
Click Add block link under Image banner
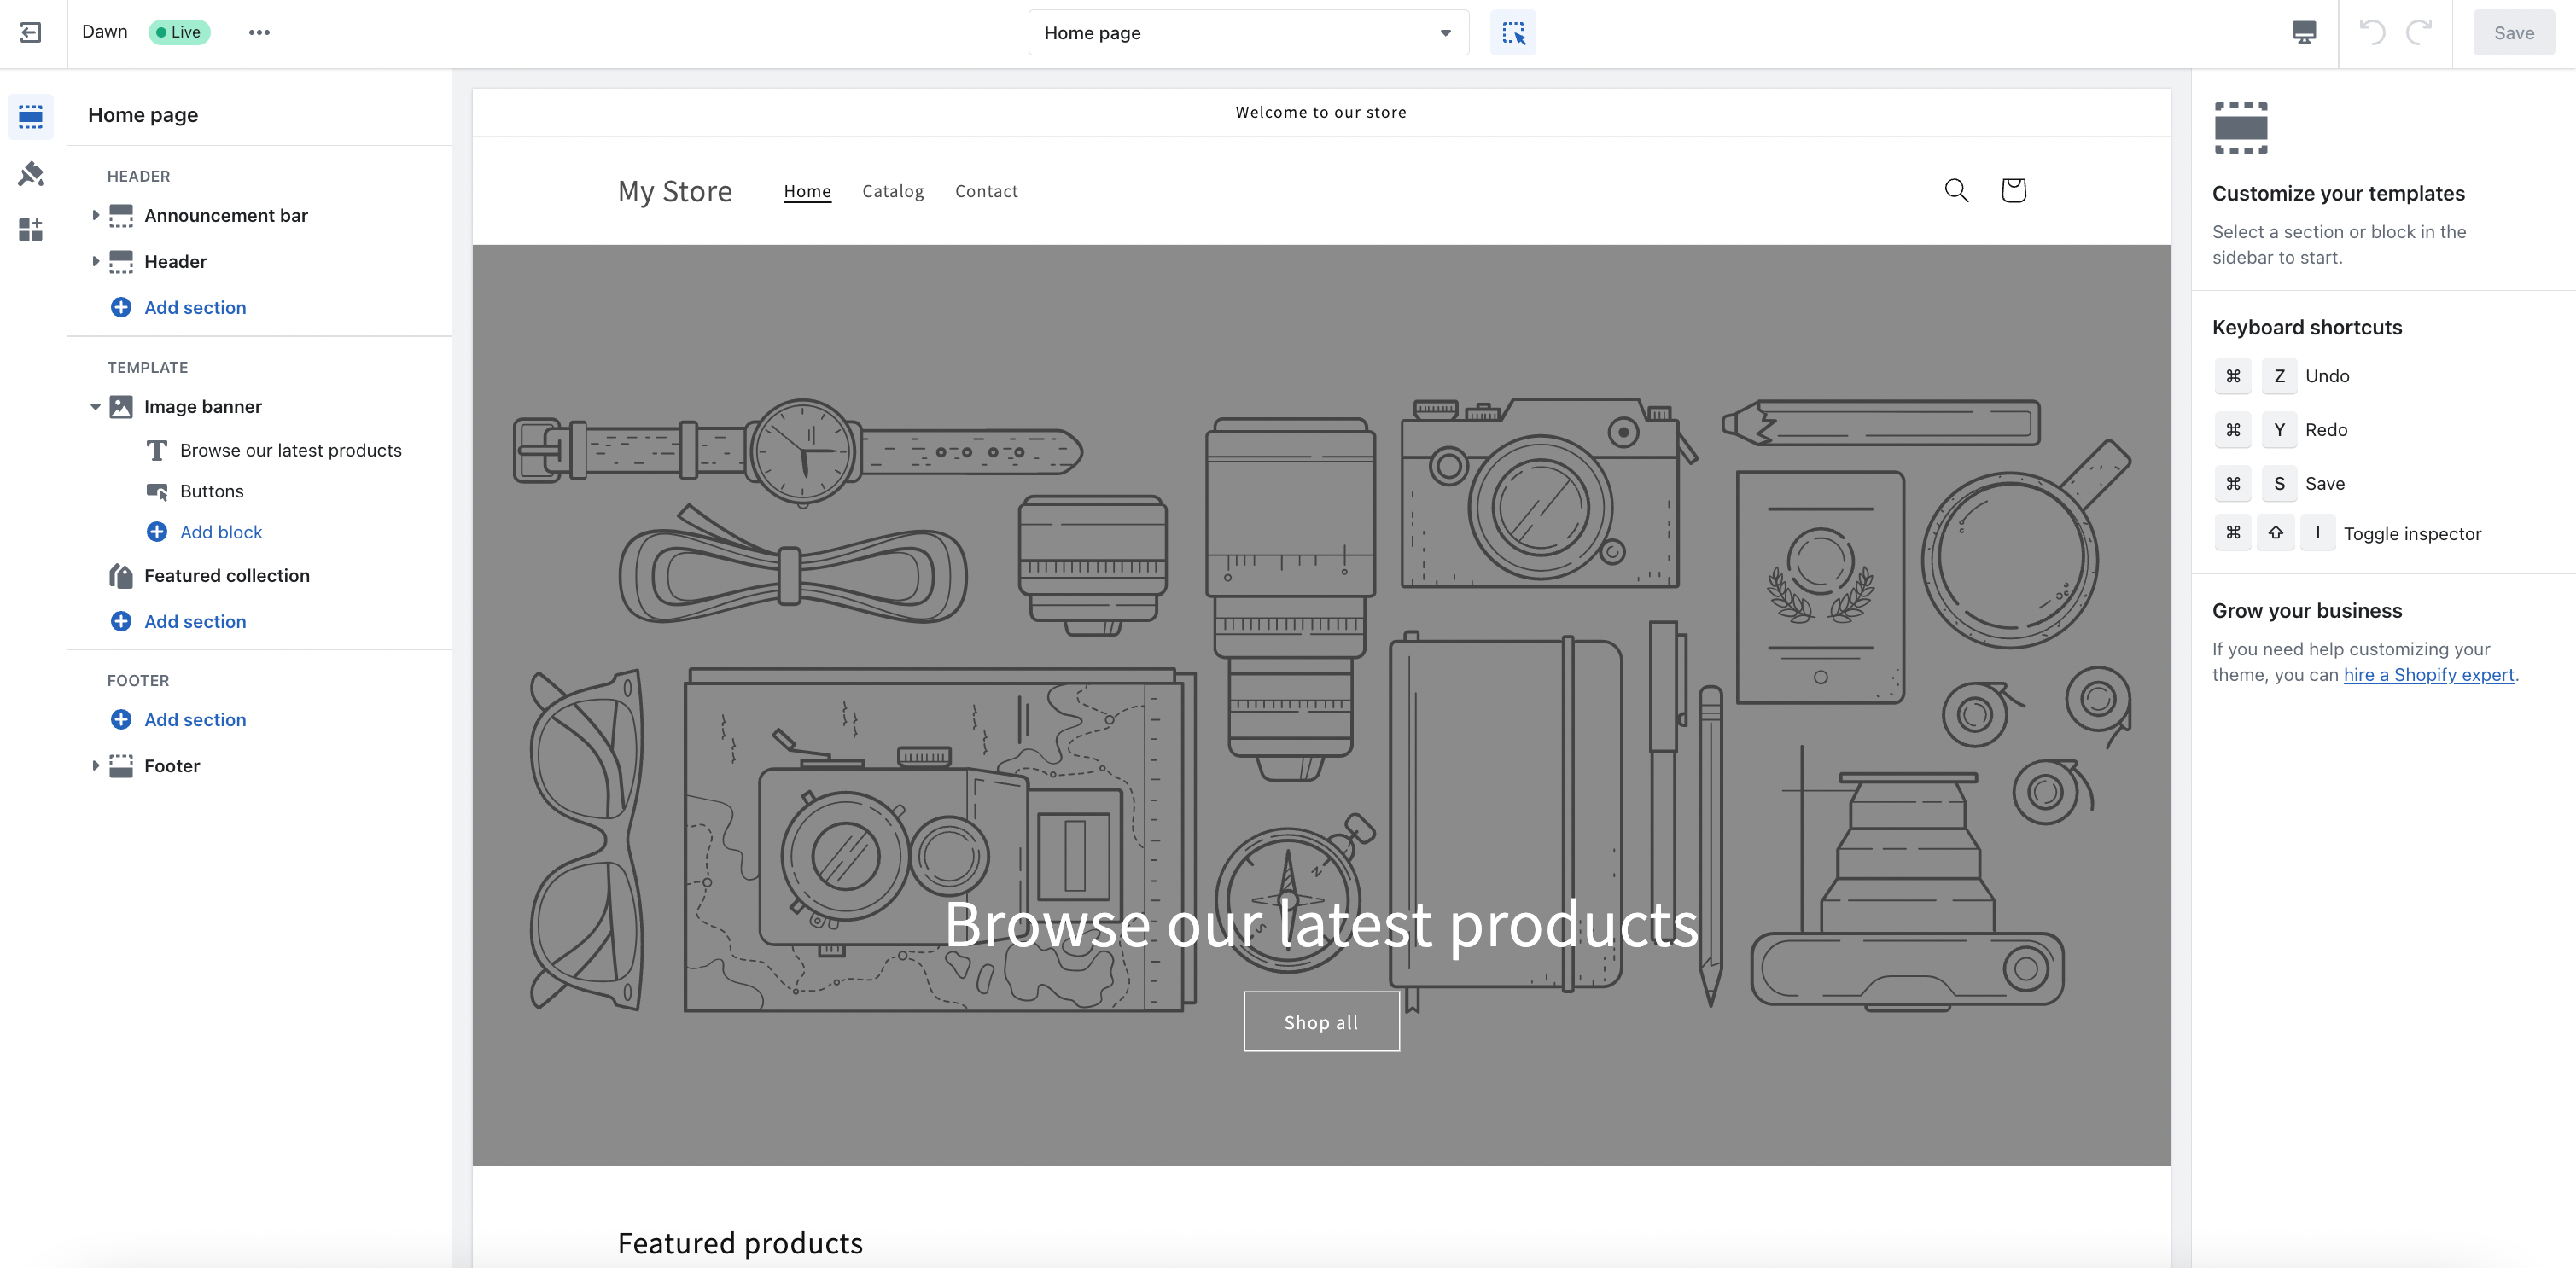click(x=221, y=532)
